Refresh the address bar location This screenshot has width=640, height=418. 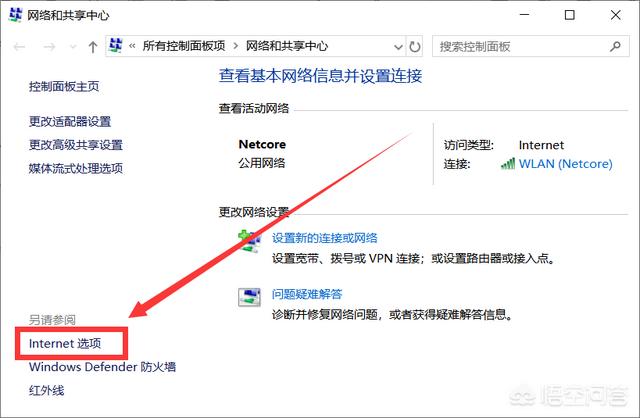tap(416, 47)
